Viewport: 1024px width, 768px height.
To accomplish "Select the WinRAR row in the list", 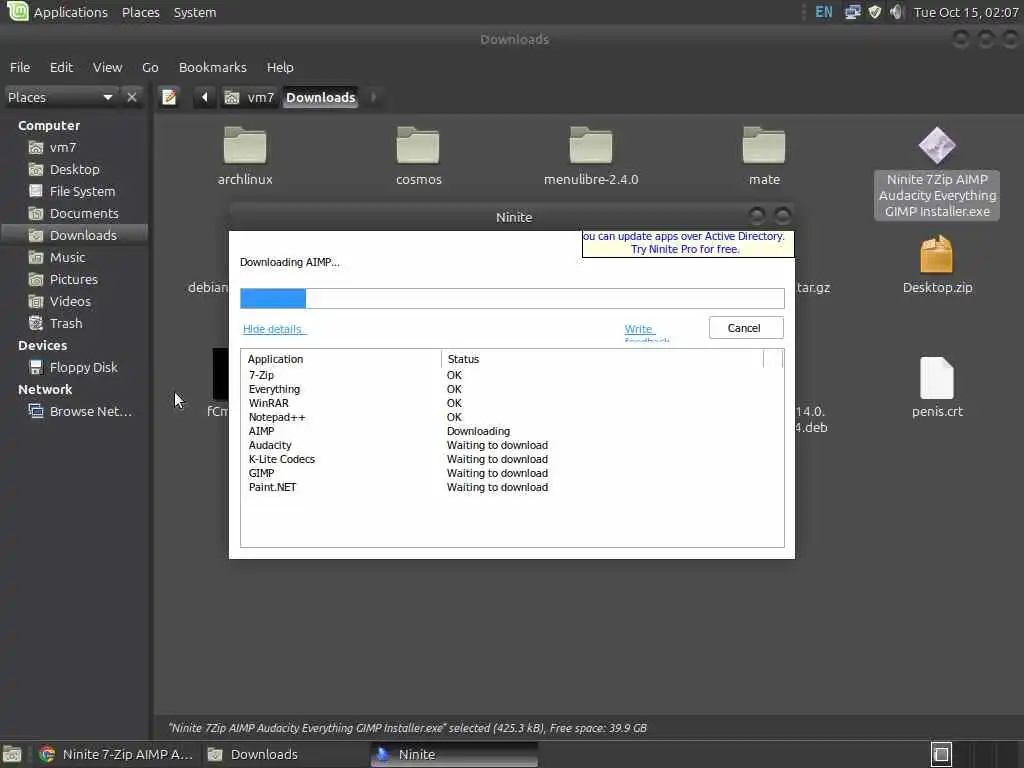I will (512, 403).
